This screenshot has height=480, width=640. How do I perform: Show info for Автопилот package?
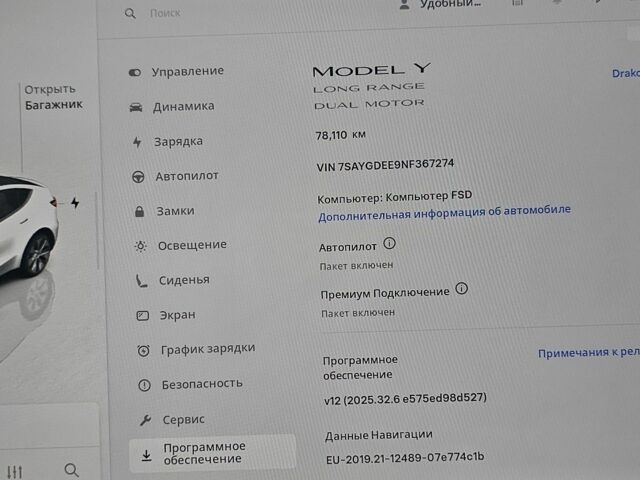(x=389, y=244)
